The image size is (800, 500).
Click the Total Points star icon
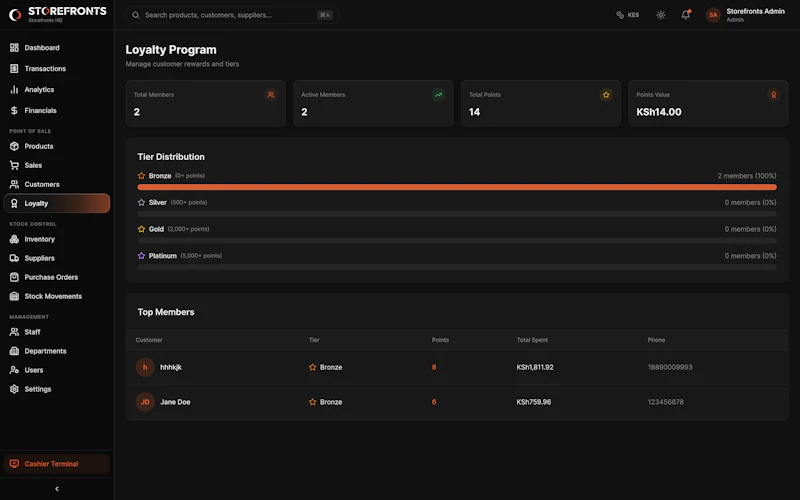pos(606,94)
